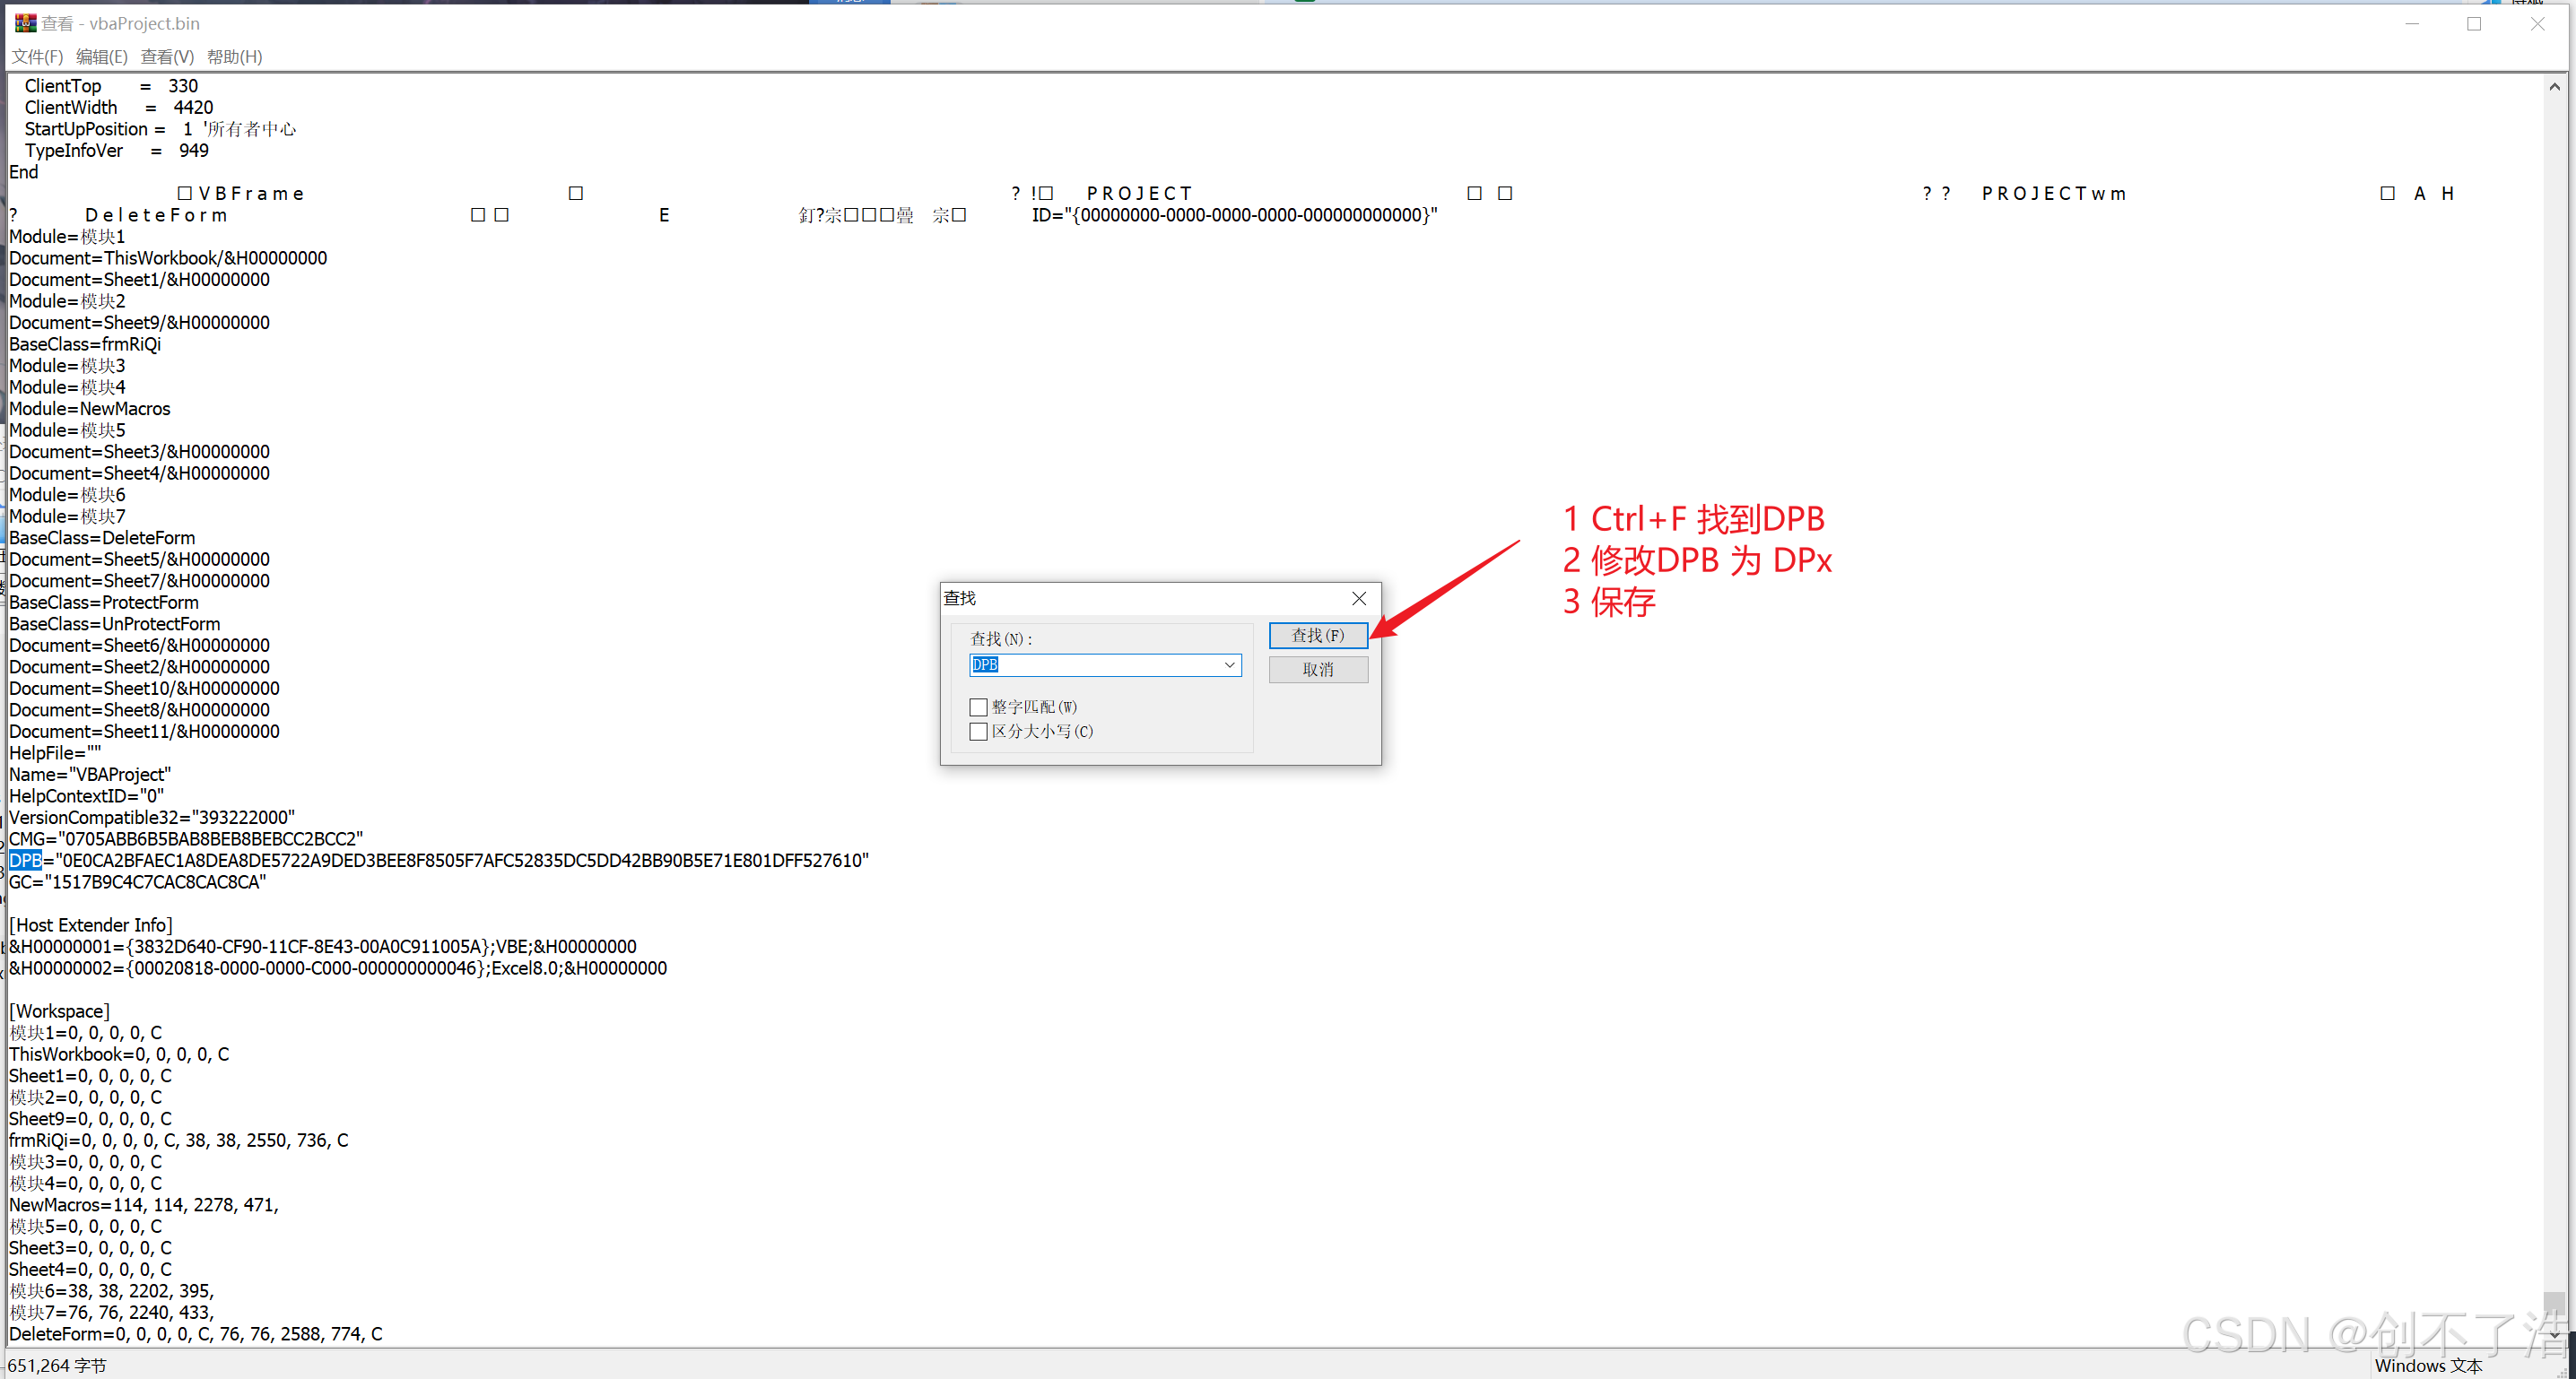Click the 取消 button to cancel
The image size is (2576, 1379).
tap(1318, 667)
